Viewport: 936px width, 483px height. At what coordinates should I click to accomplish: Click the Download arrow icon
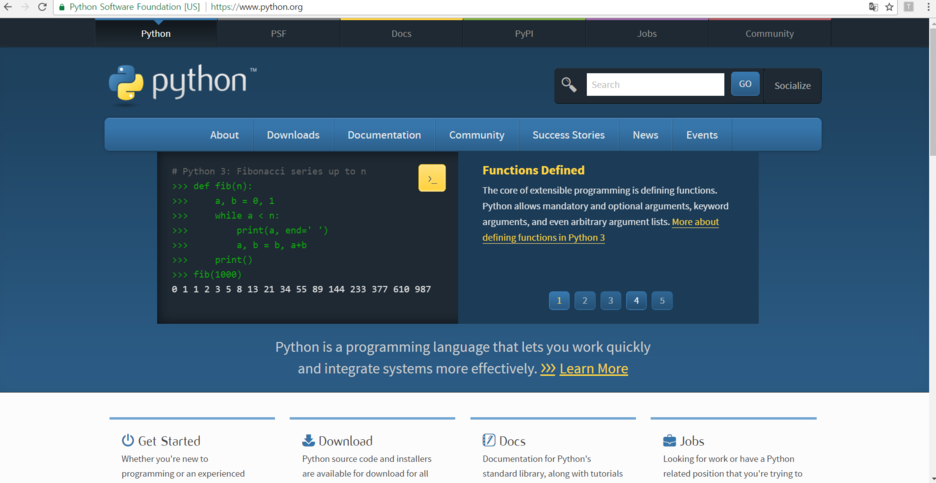[309, 441]
